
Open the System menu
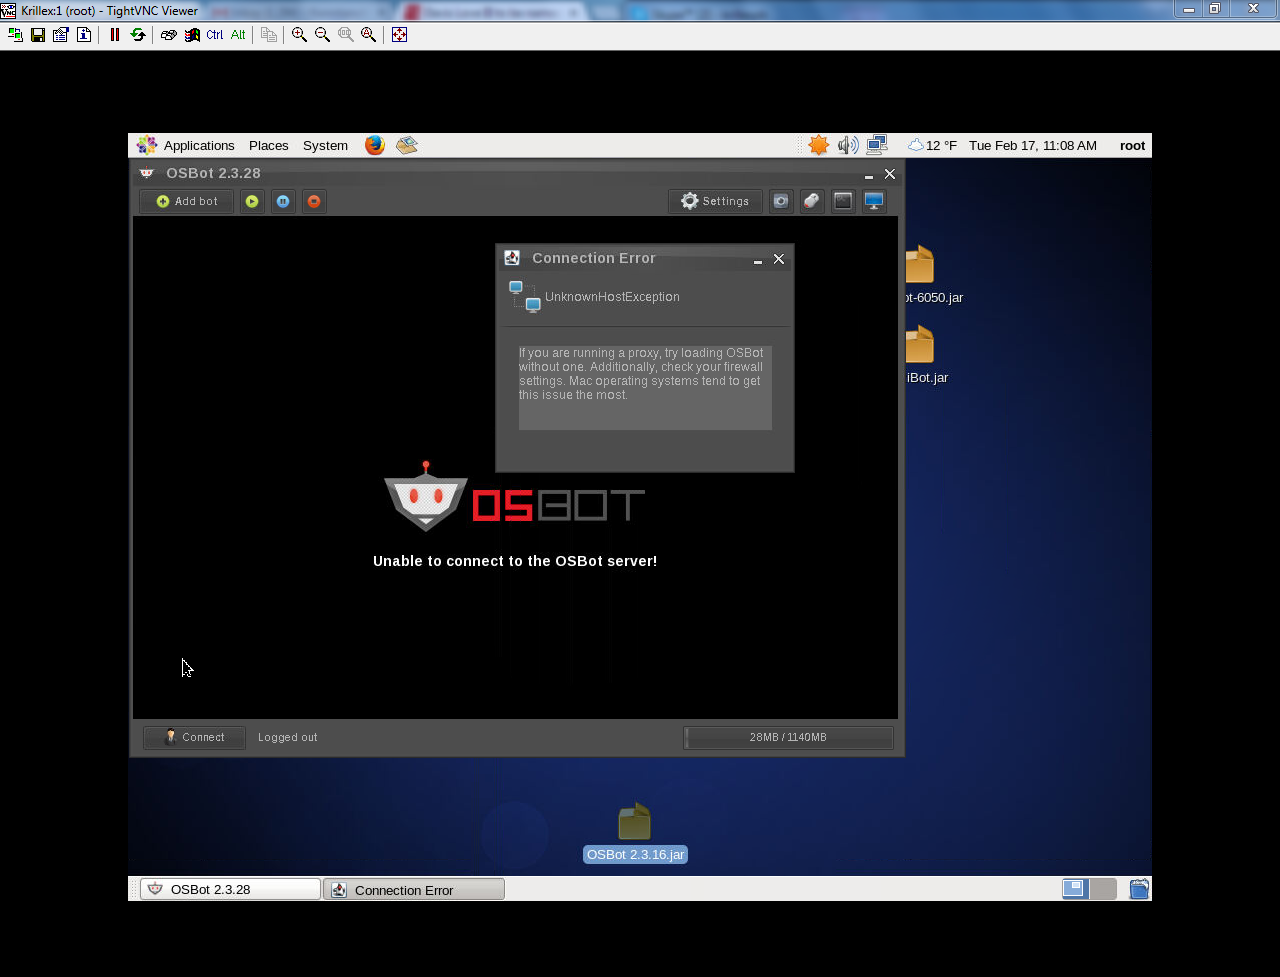pyautogui.click(x=325, y=145)
